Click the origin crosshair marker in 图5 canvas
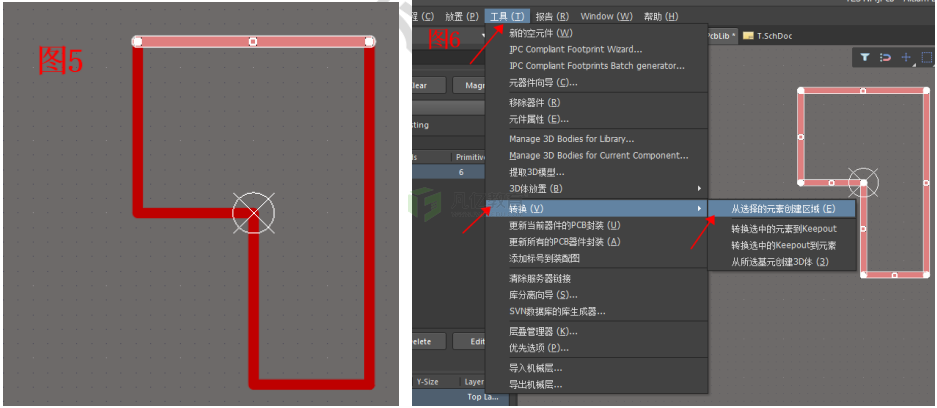Viewport: 937px width, 408px height. (252, 211)
